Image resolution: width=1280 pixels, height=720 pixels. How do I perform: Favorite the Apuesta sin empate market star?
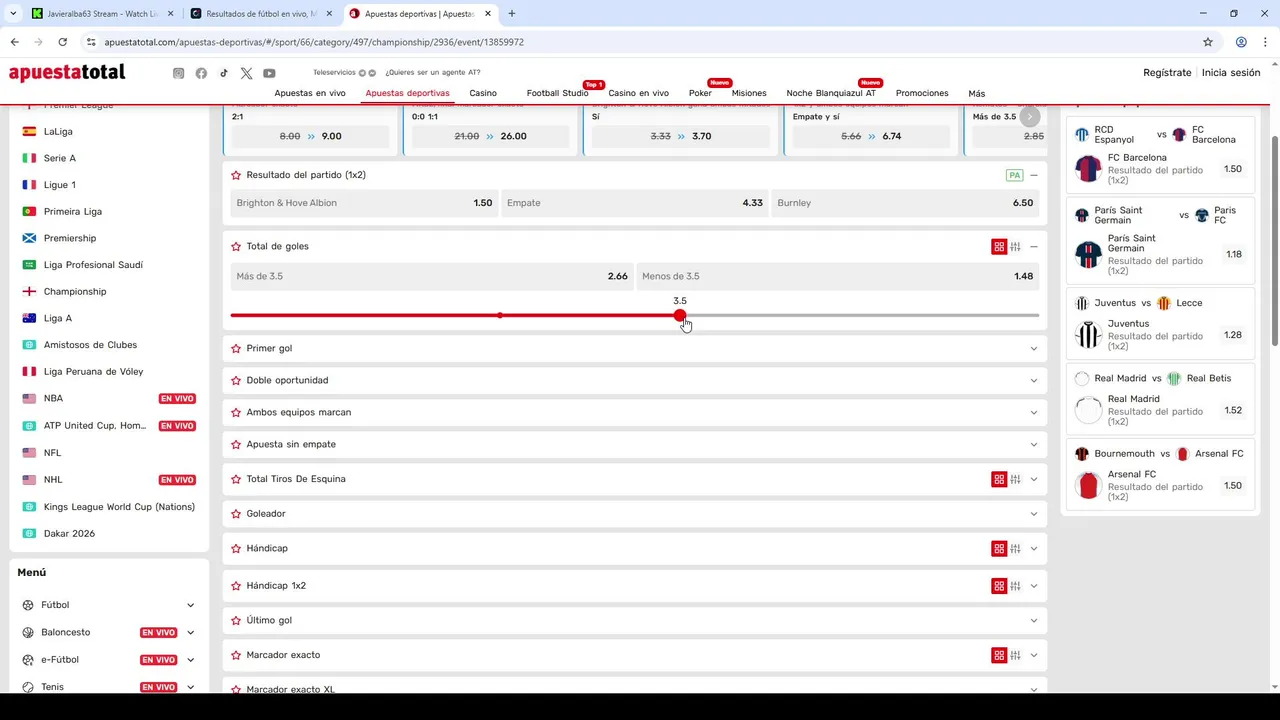coord(236,444)
